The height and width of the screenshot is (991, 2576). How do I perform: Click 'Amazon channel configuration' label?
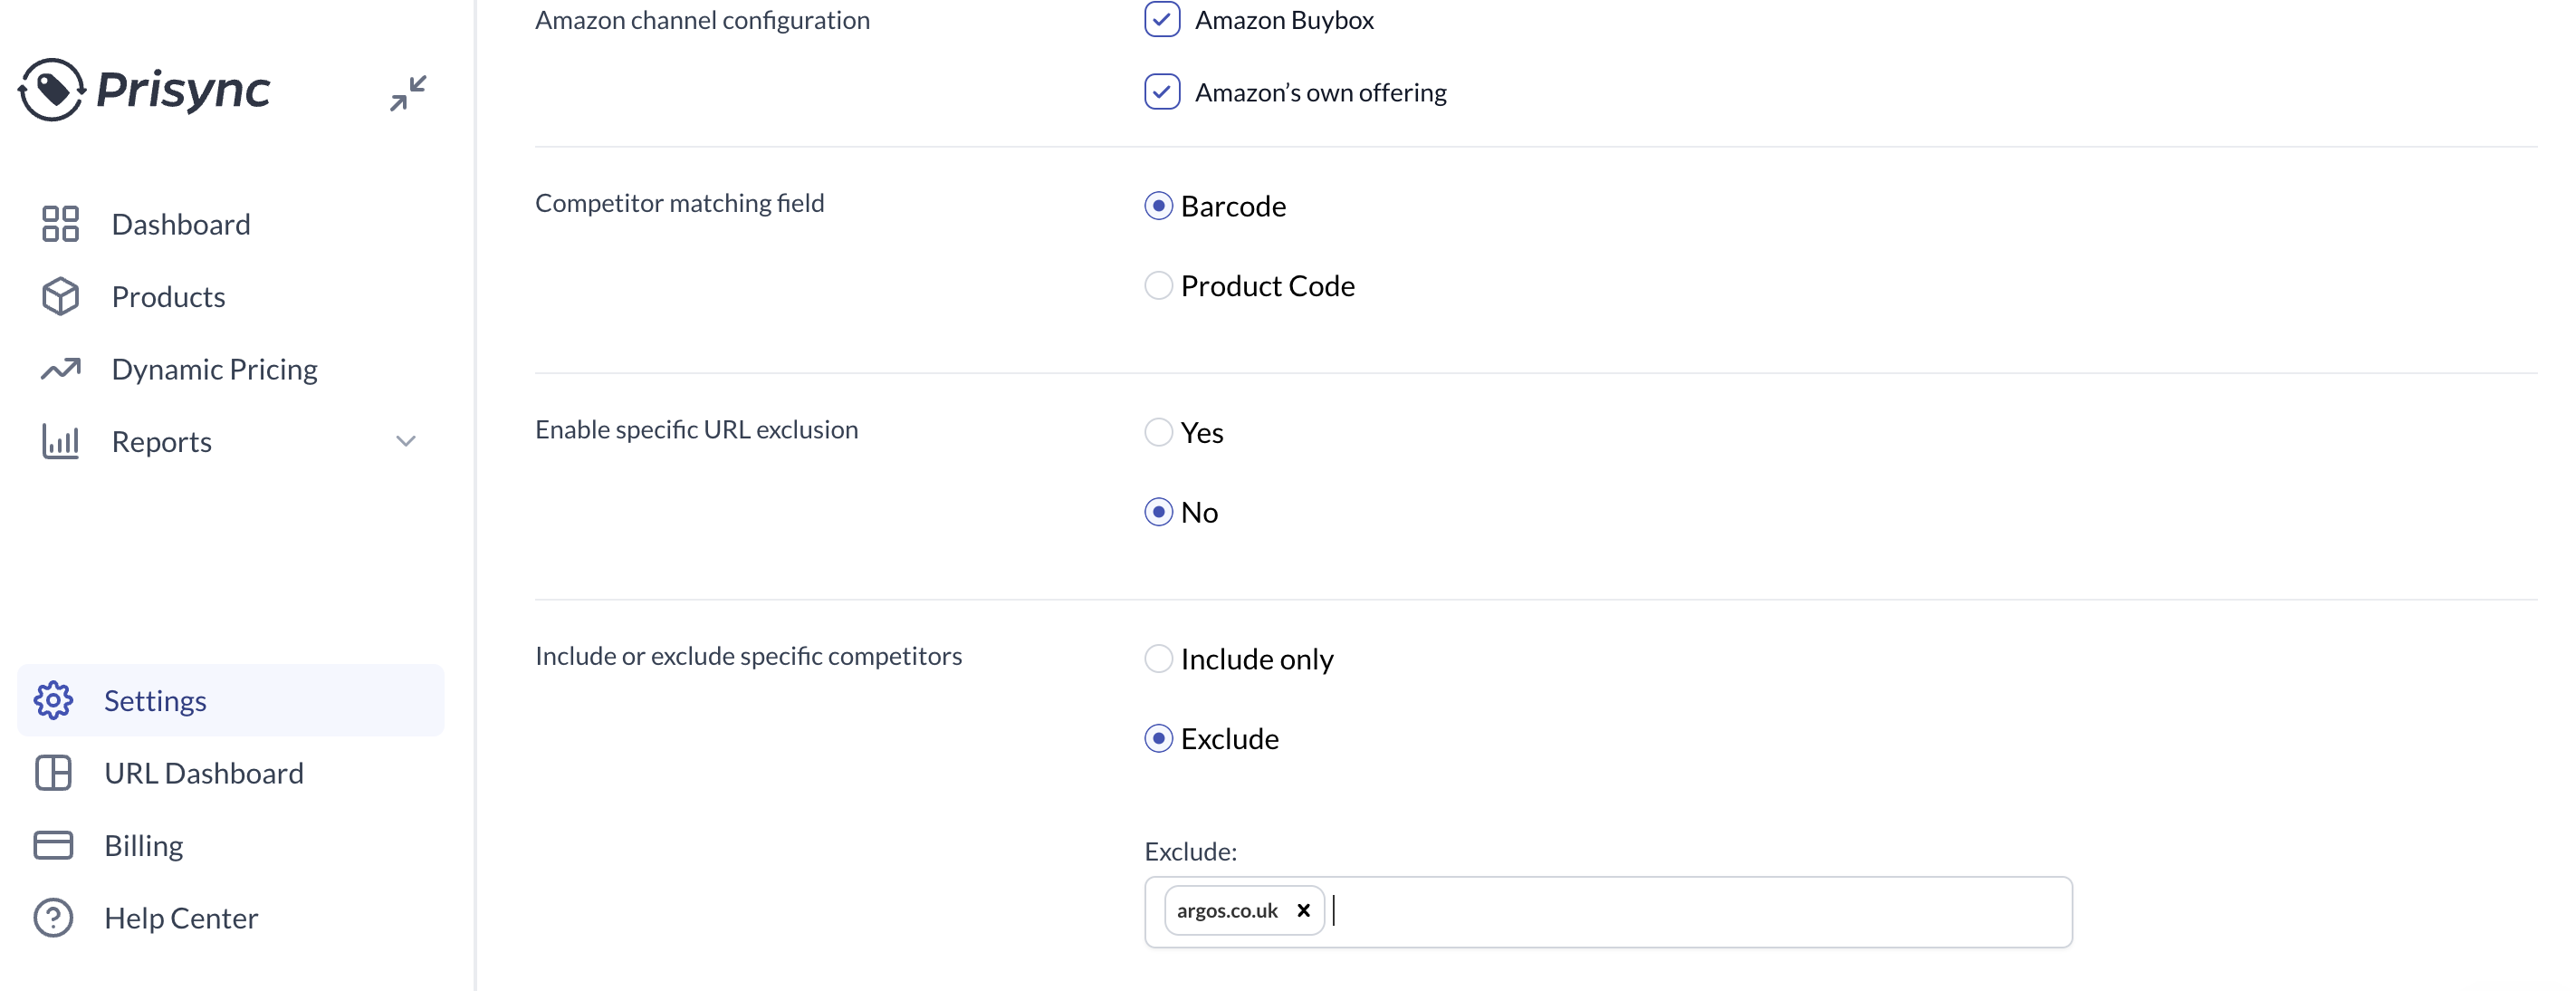(x=703, y=20)
